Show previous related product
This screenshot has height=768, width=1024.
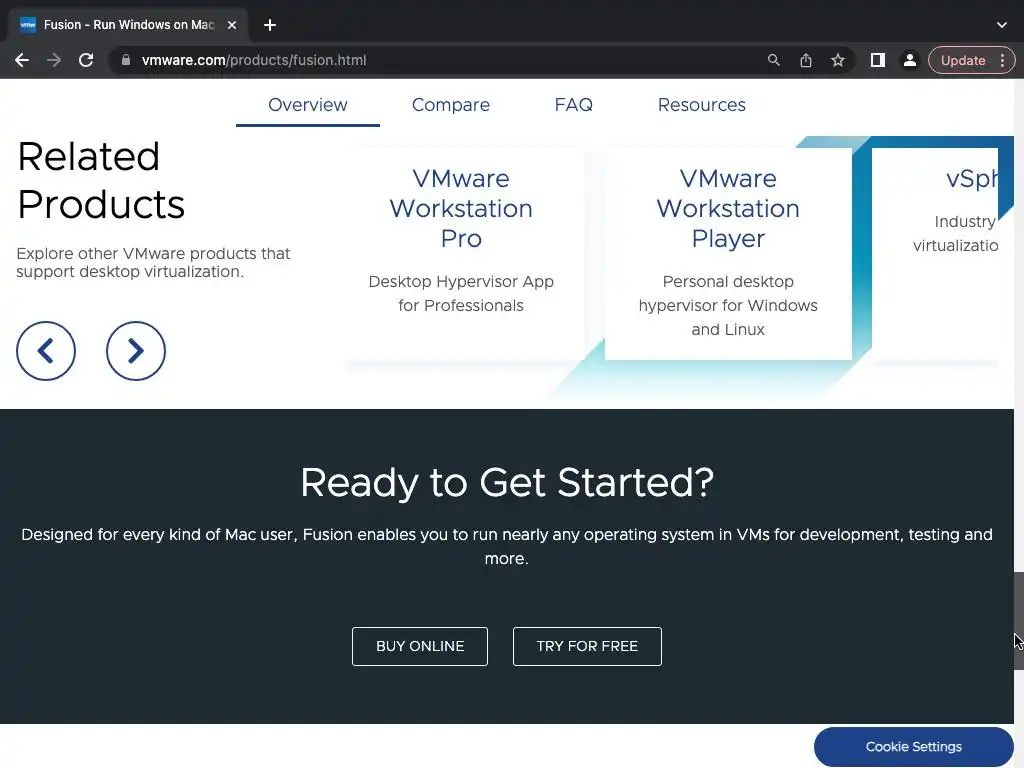tap(46, 351)
